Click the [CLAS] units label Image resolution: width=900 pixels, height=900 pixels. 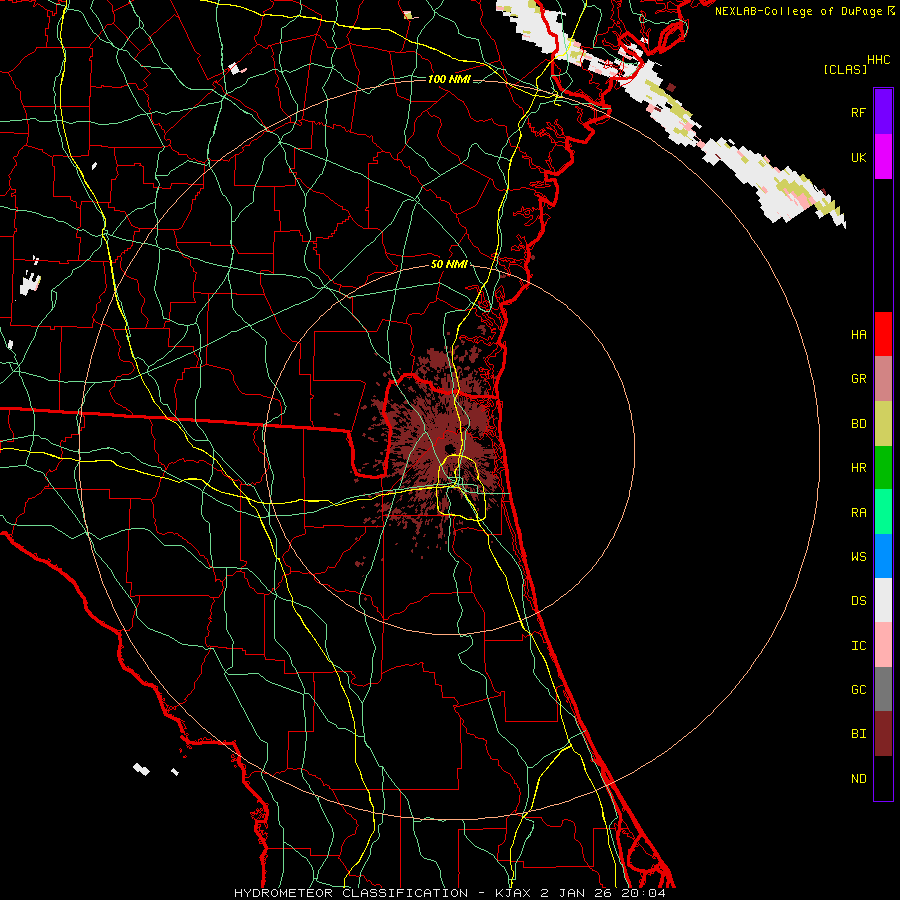click(845, 69)
